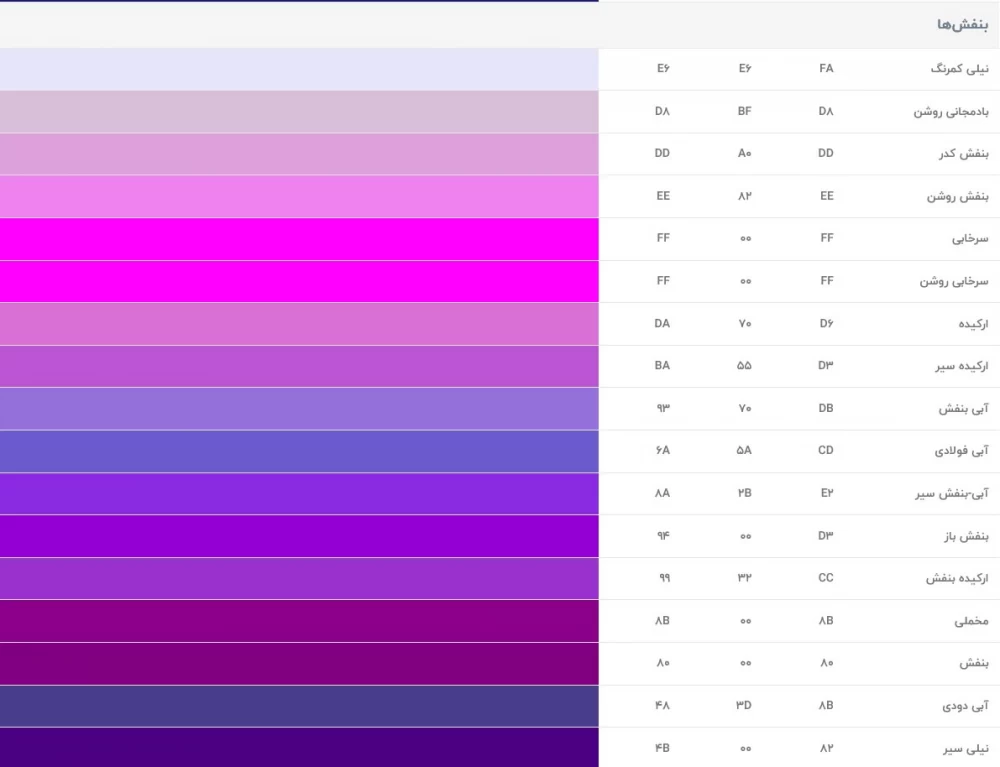
Task: Select value ۹۴ in بنفش باز row
Action: coord(663,535)
